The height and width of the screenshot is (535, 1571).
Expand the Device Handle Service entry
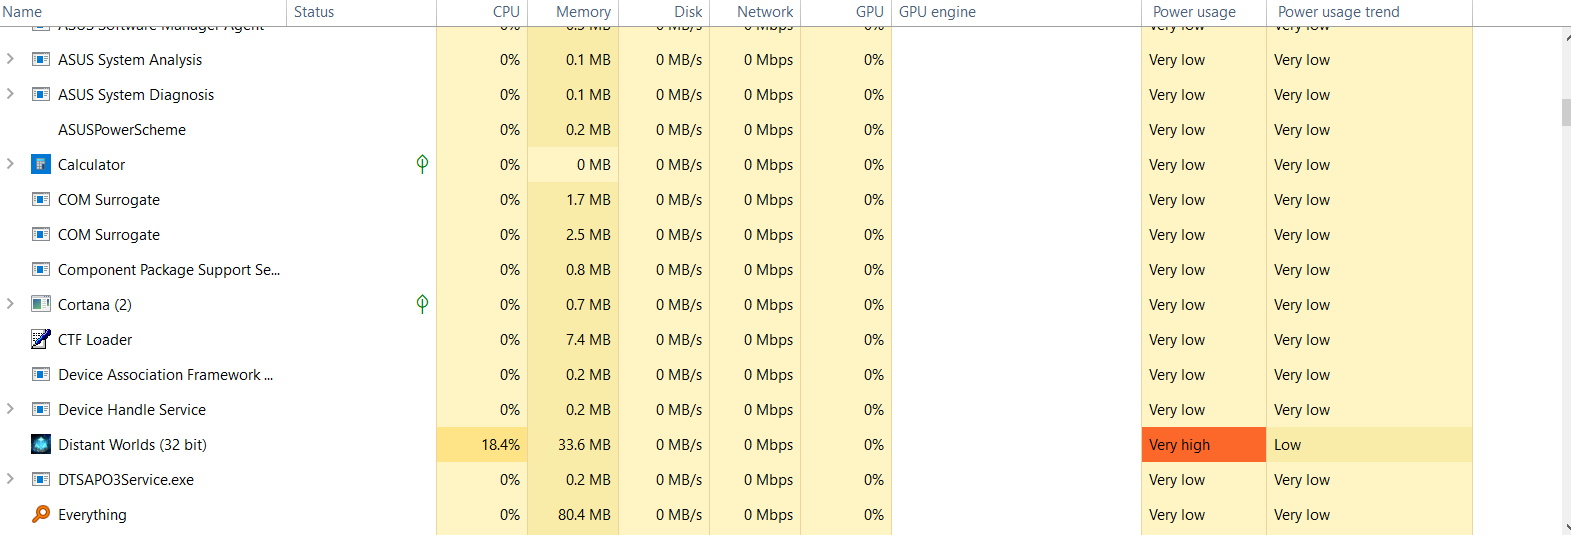point(10,409)
